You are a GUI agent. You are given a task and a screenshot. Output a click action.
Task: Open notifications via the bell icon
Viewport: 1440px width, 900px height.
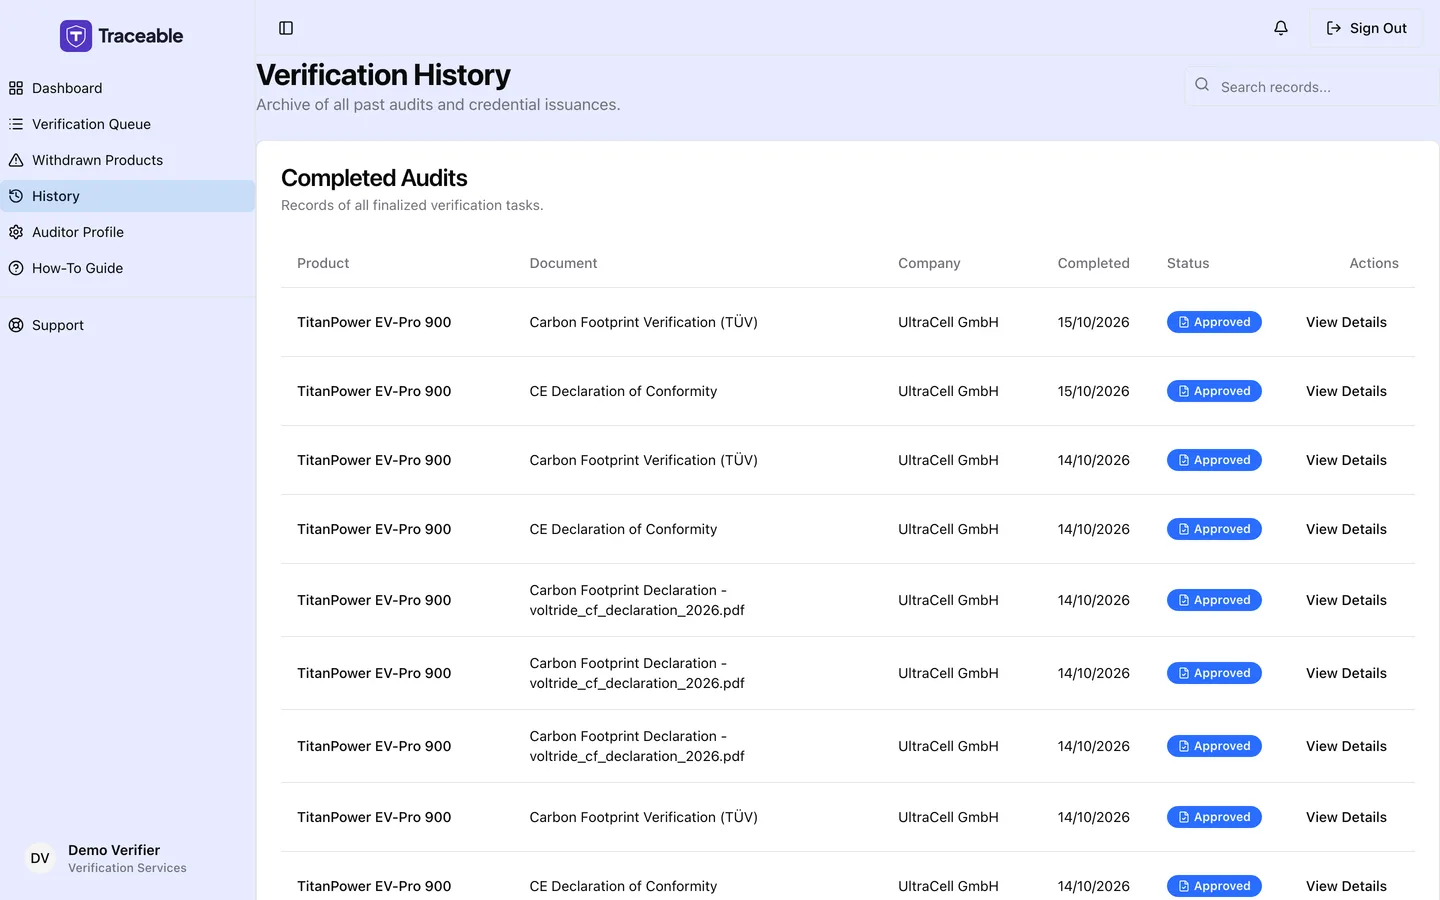[1281, 28]
